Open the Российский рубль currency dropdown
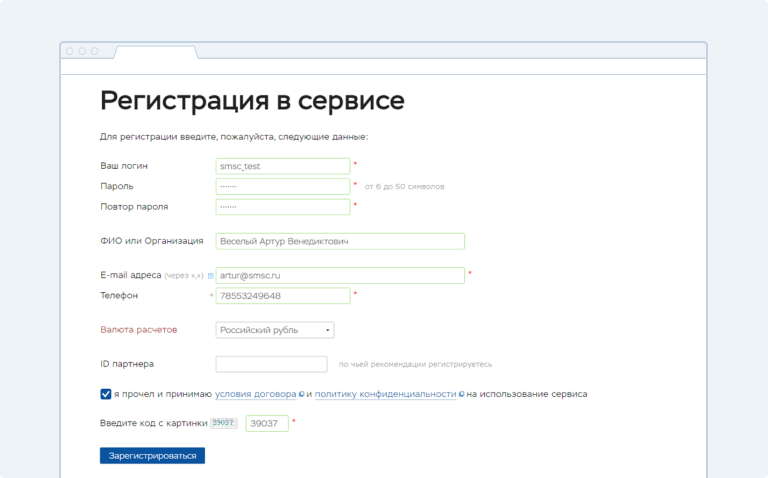This screenshot has height=478, width=768. (275, 330)
